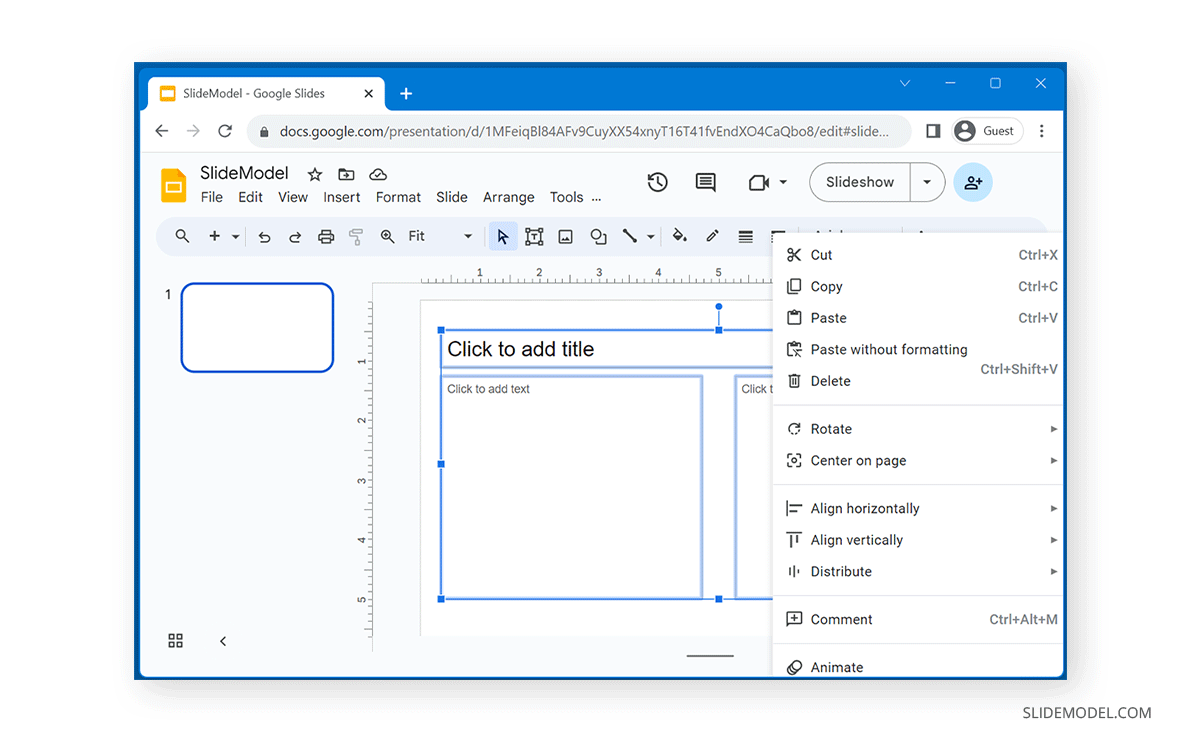
Task: Click the share icon near Slideshow
Action: [x=972, y=182]
